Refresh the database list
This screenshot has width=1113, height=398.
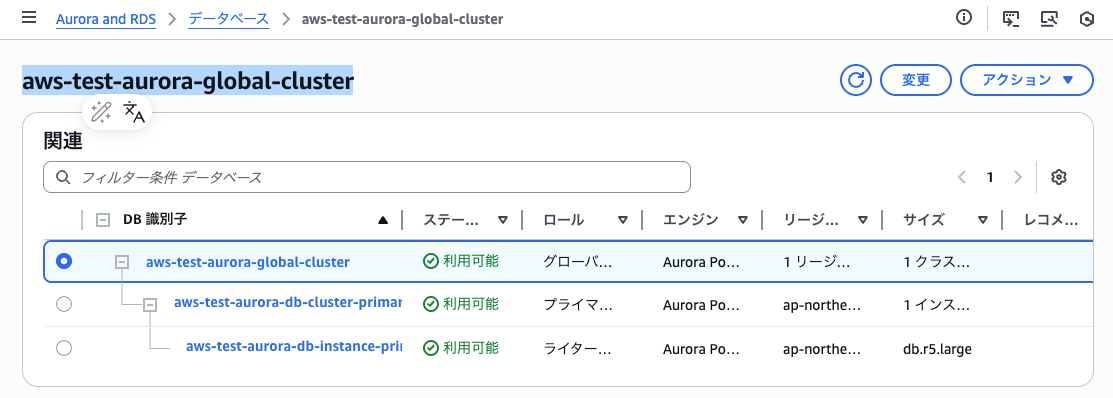[x=855, y=80]
